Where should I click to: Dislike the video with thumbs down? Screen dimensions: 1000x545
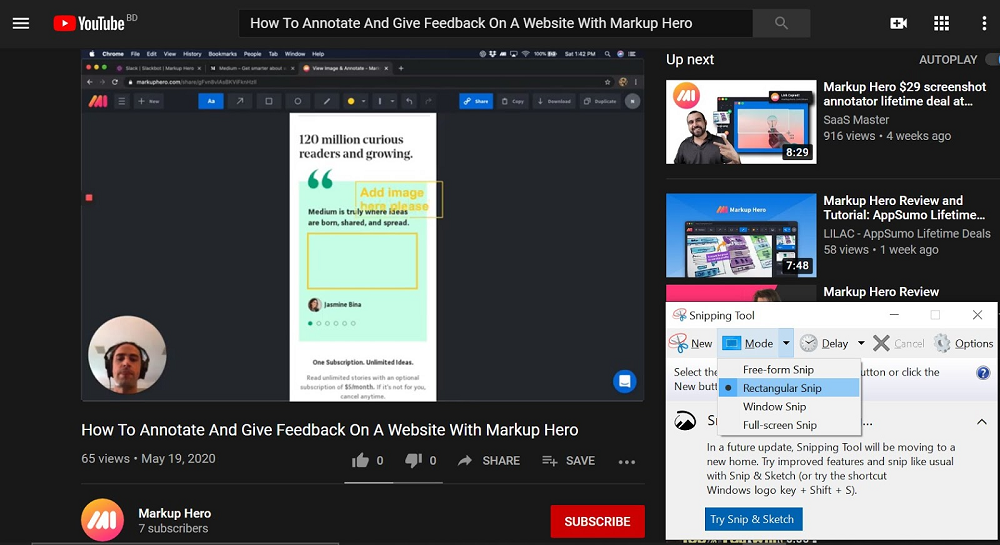click(414, 460)
